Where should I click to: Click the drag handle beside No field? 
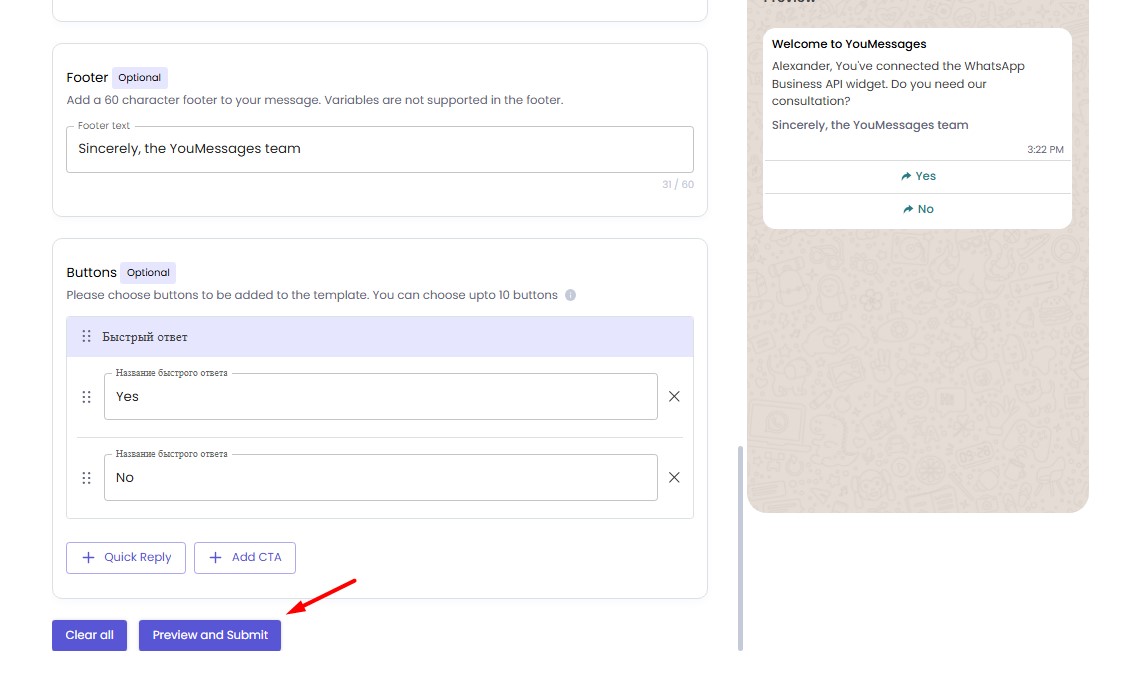point(86,478)
